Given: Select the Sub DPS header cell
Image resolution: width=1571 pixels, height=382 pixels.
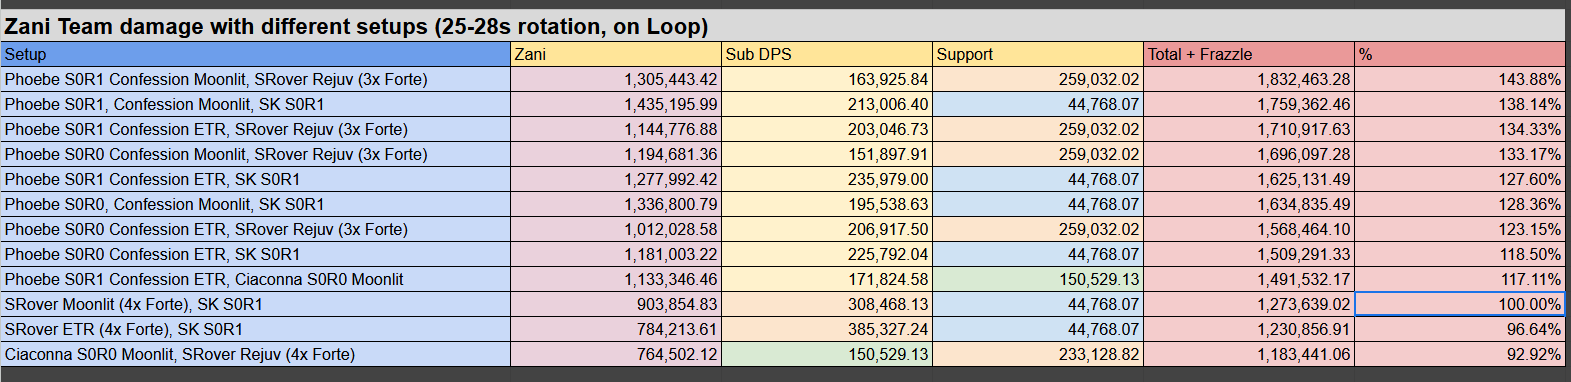Looking at the screenshot, I should point(827,54).
